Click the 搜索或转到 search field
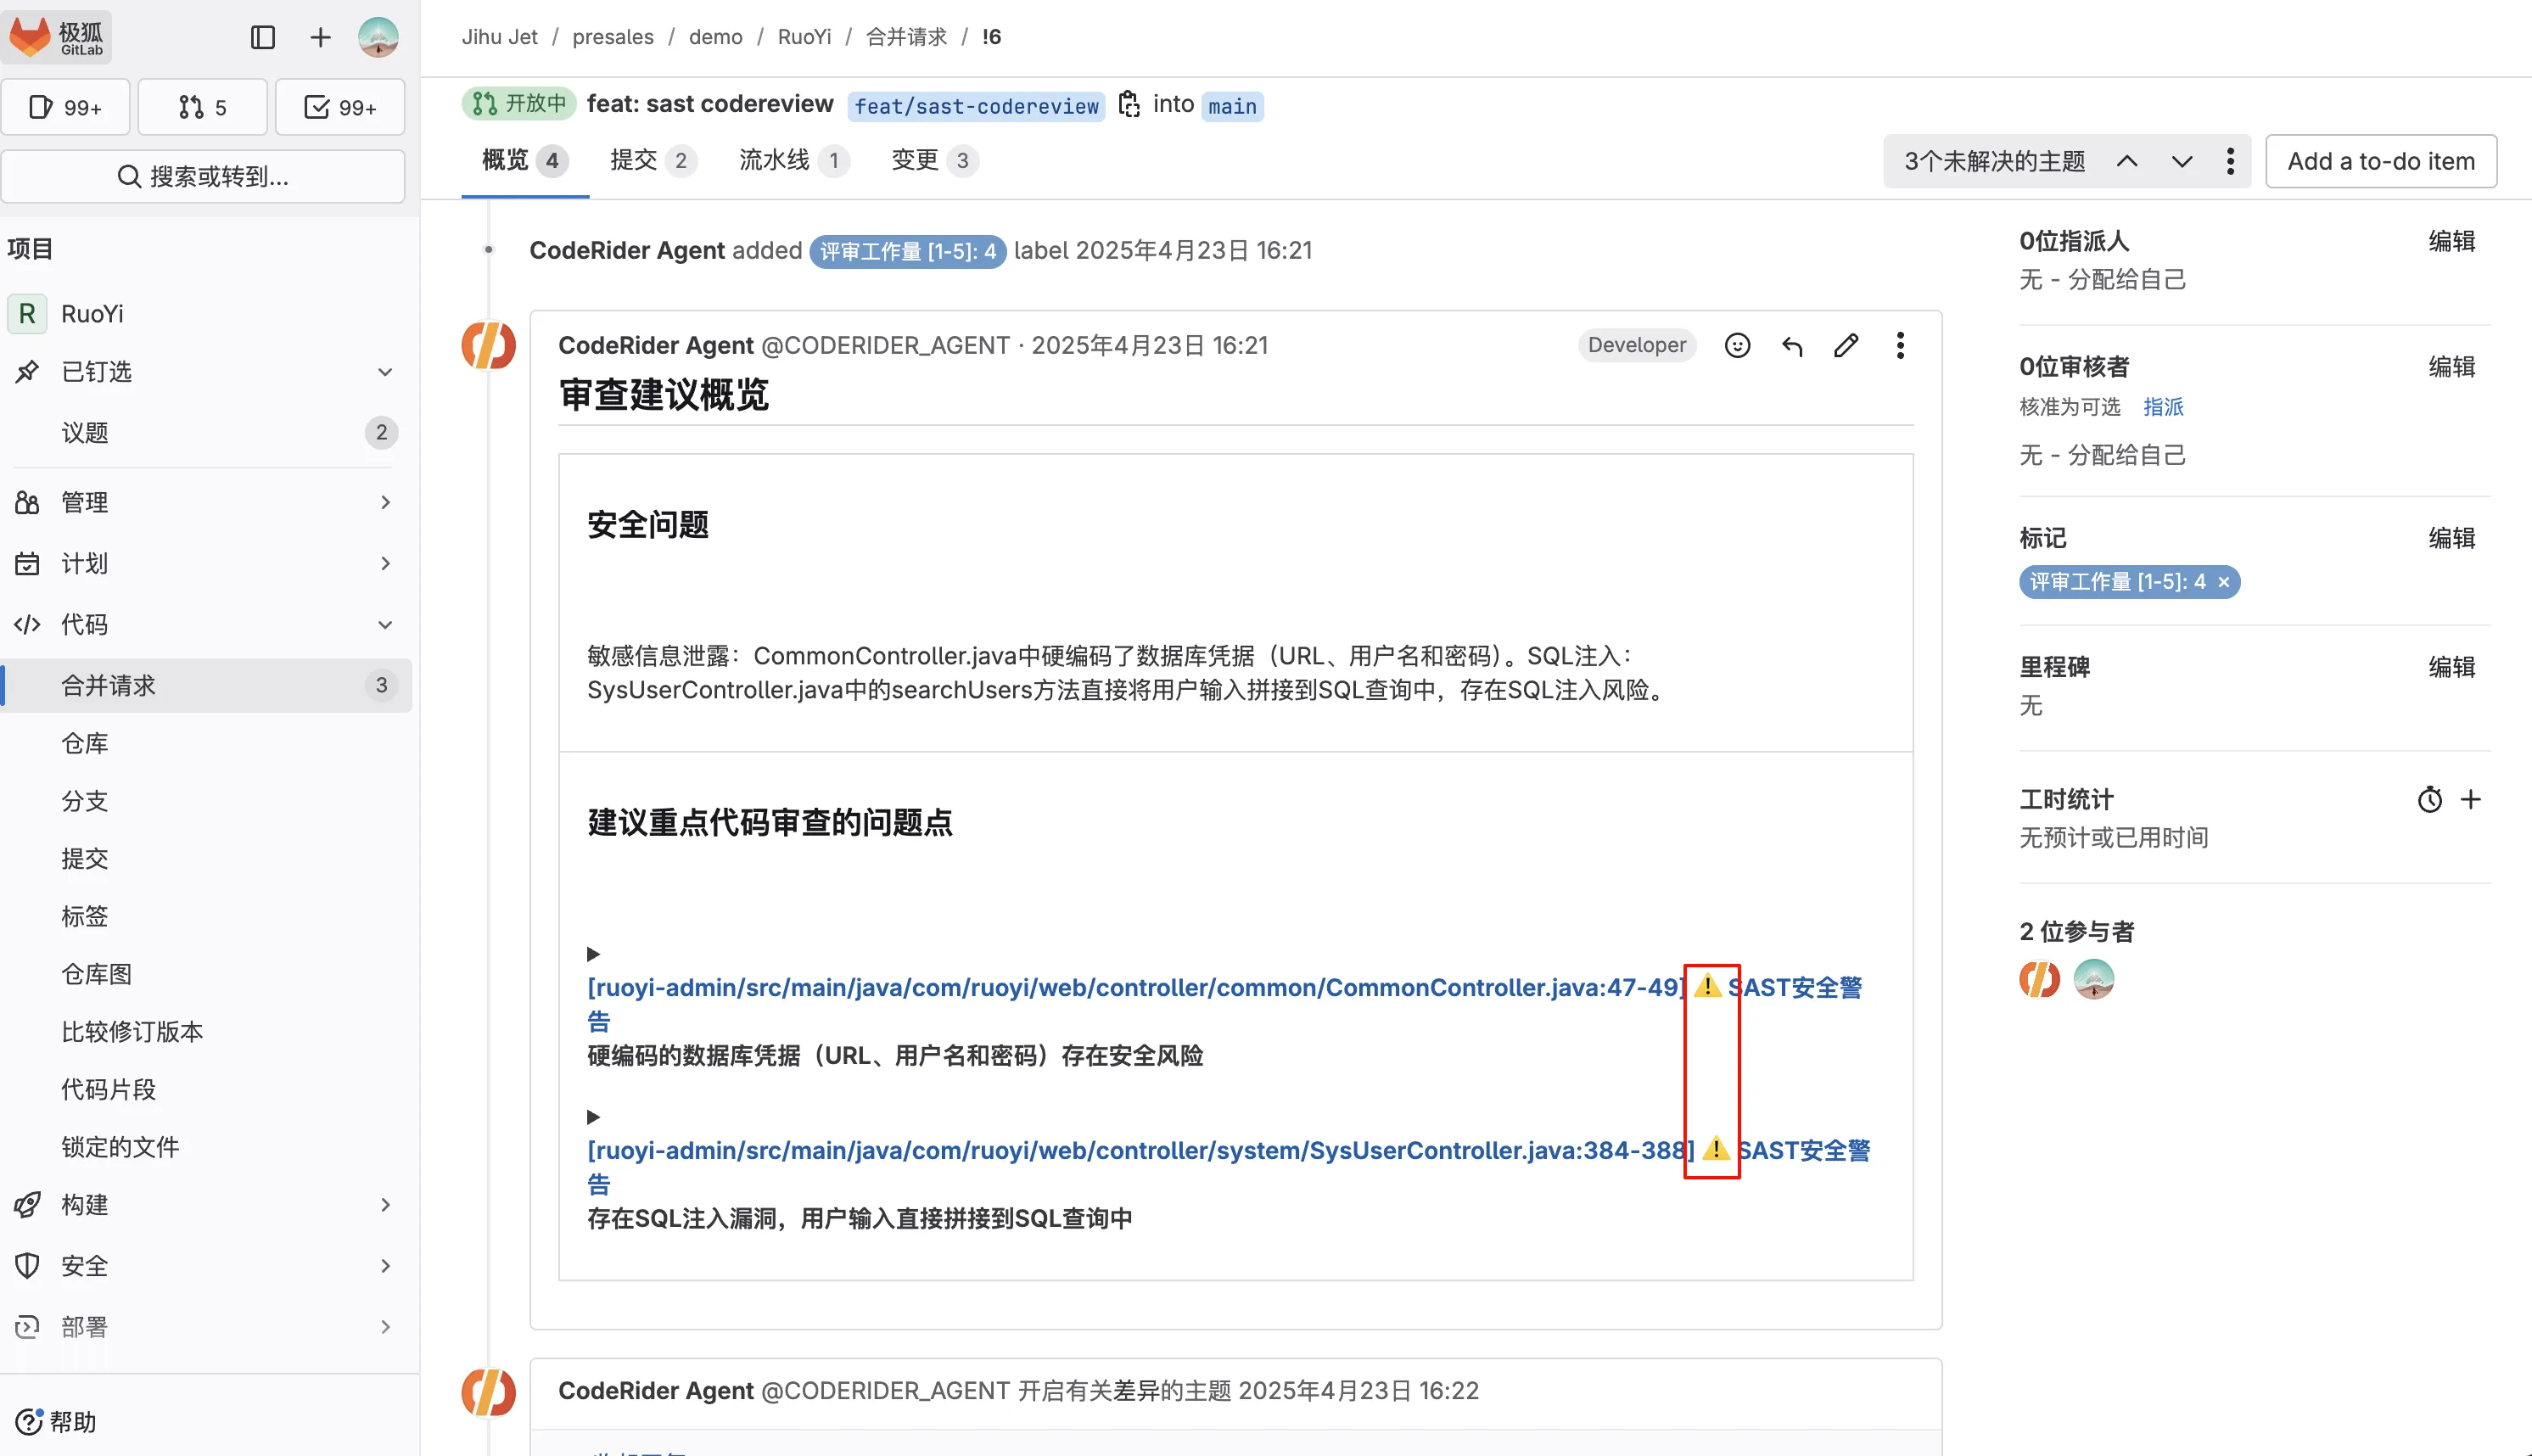 tap(203, 176)
